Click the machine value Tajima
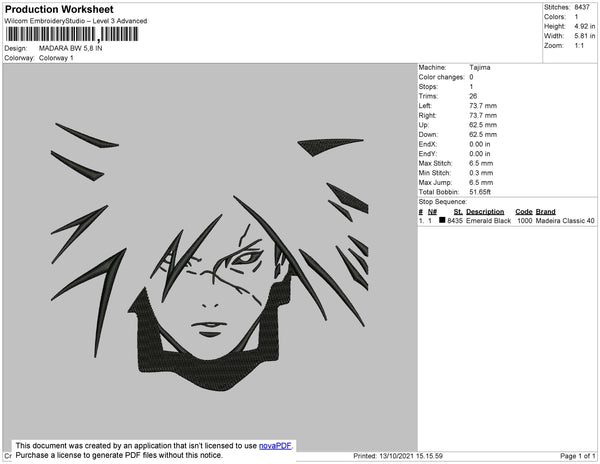 pyautogui.click(x=479, y=67)
